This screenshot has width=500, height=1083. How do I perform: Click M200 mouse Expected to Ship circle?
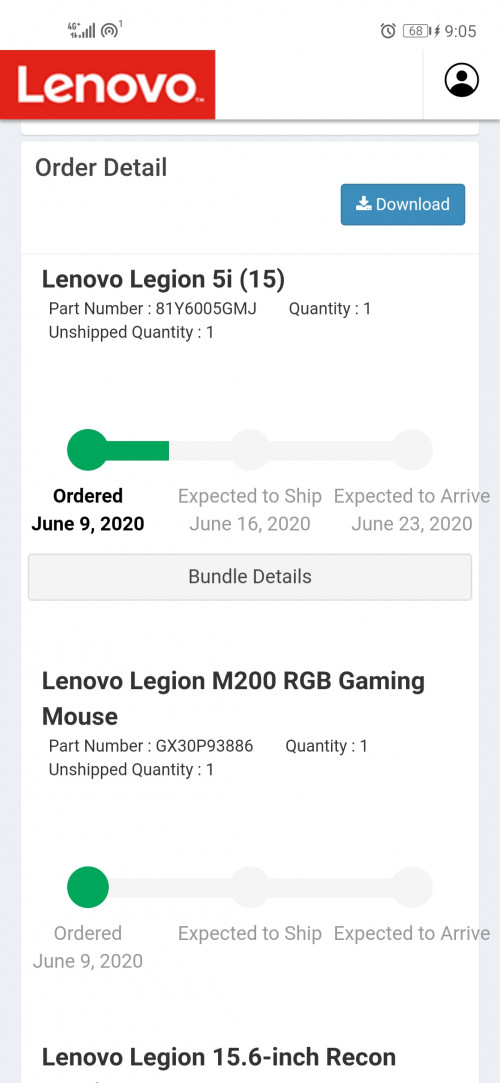250,888
